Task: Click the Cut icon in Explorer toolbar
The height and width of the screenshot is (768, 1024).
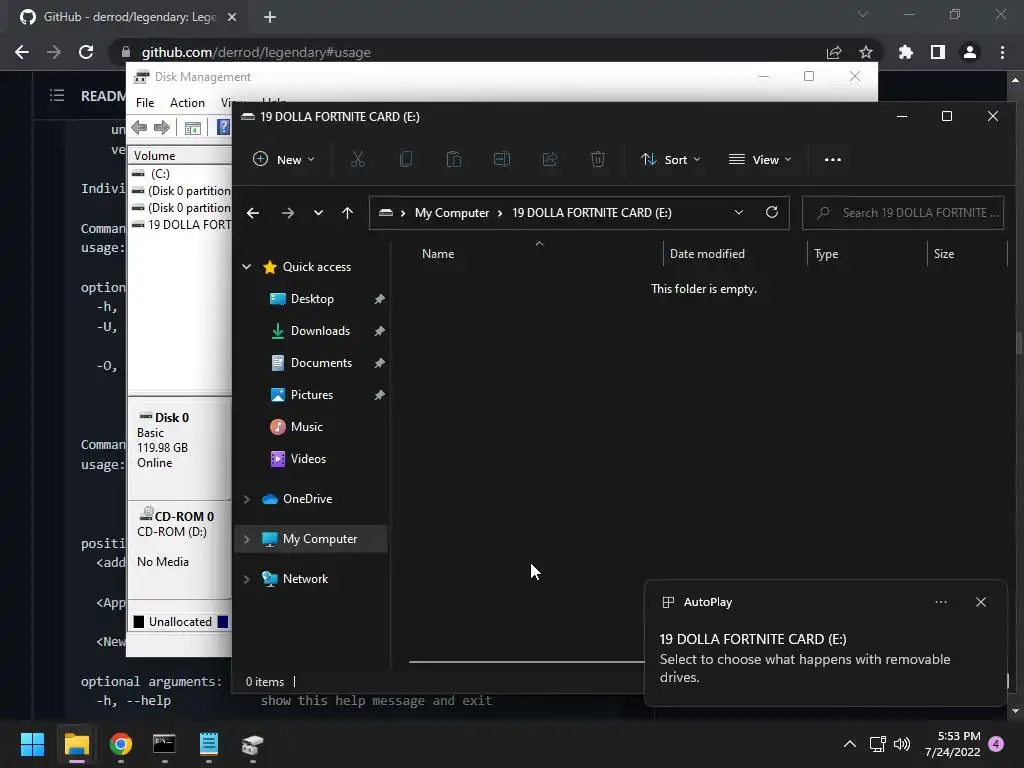Action: click(x=357, y=159)
